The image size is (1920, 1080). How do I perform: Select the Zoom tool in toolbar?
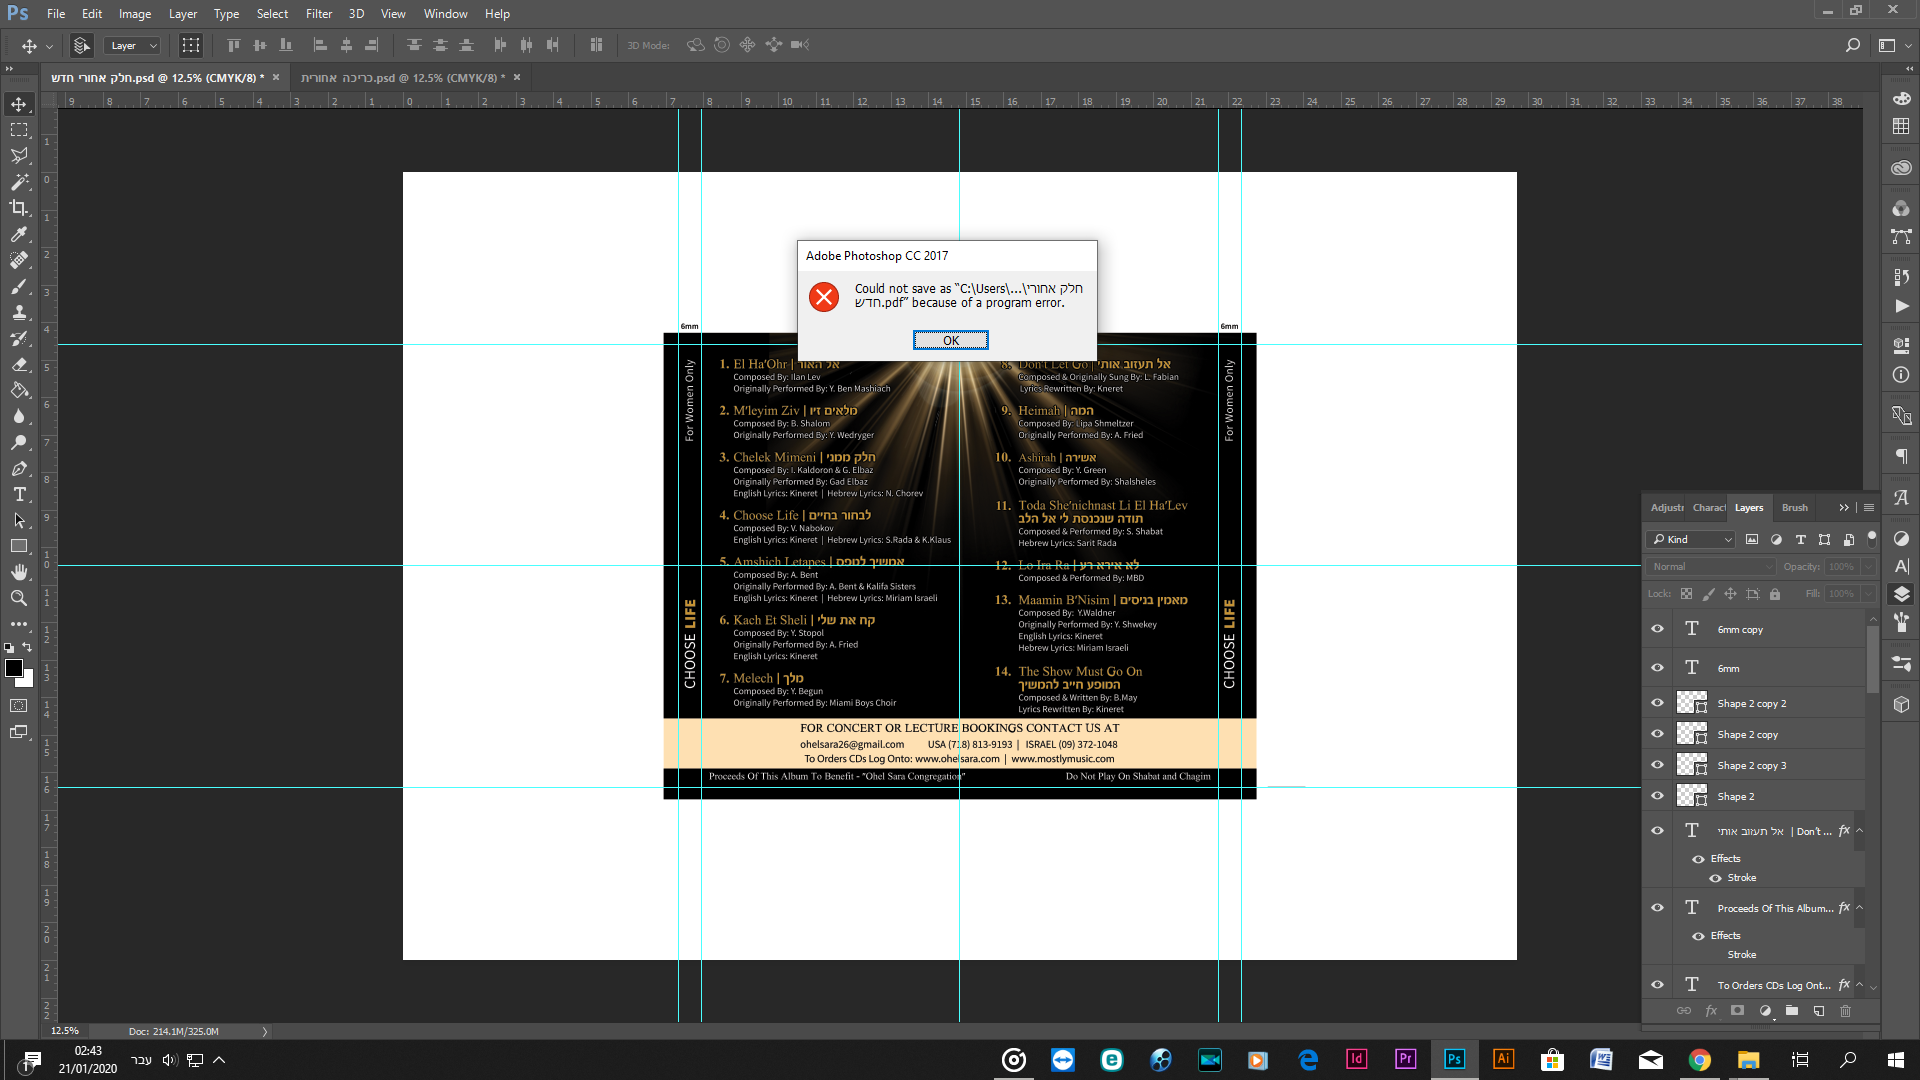click(x=19, y=598)
